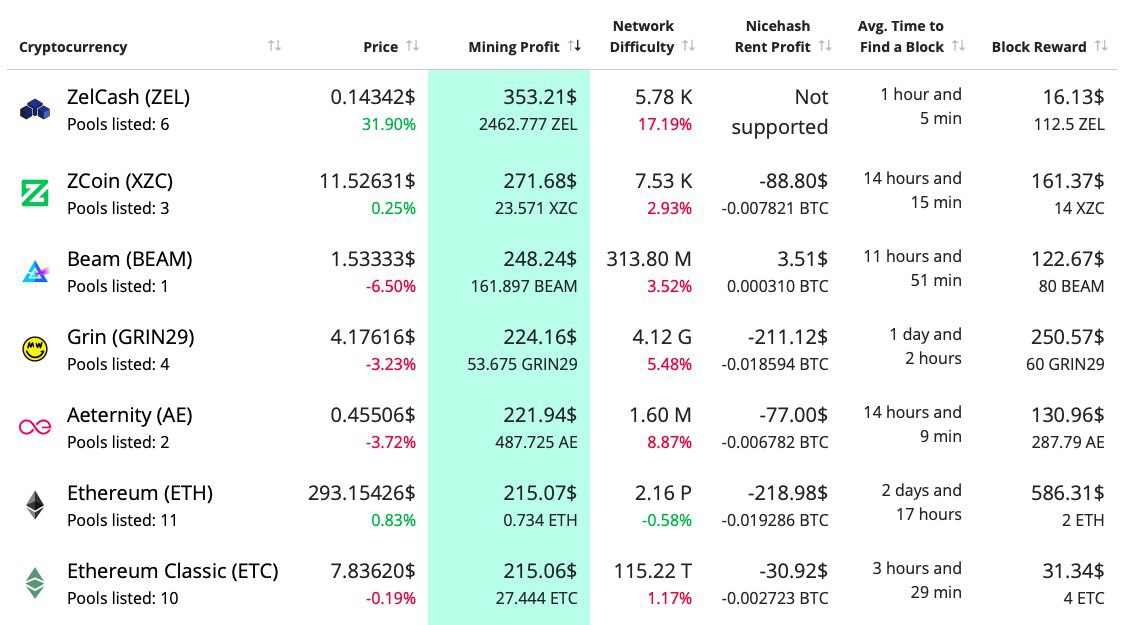Click Beam's 248.24$ mining profit cell
Screen dimensions: 1128x625
tap(540, 259)
